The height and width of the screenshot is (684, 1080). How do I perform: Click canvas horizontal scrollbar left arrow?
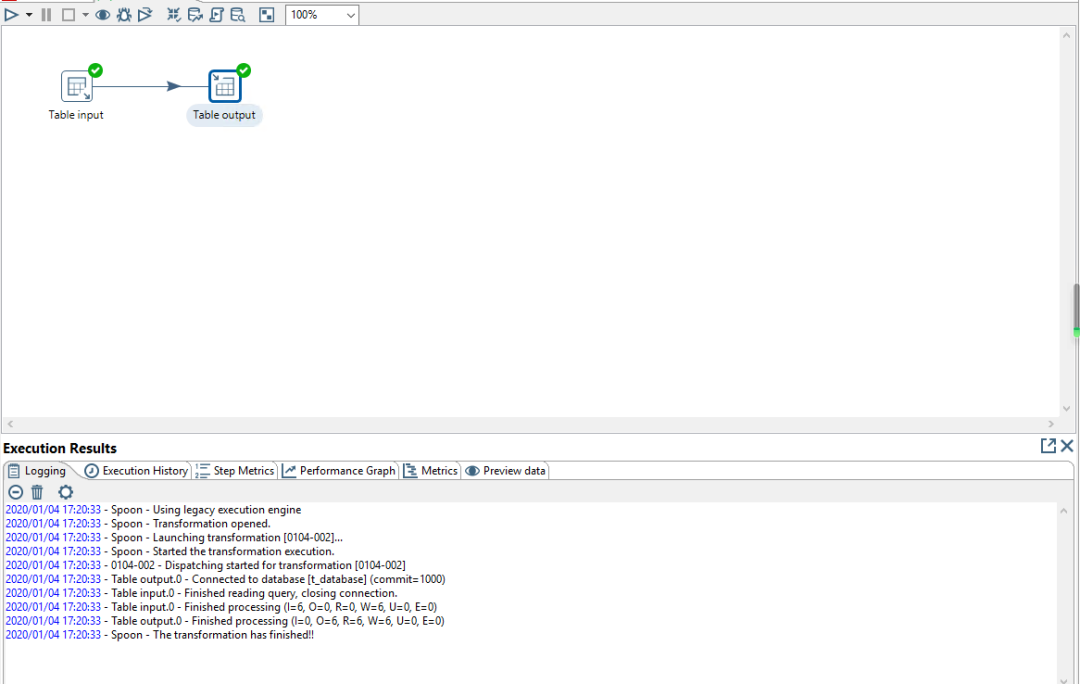10,424
